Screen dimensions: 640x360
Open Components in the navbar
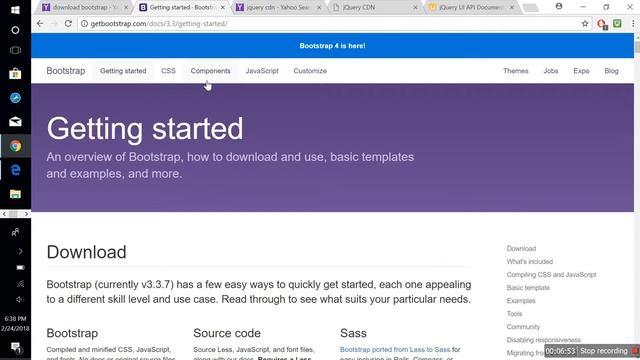pyautogui.click(x=211, y=71)
